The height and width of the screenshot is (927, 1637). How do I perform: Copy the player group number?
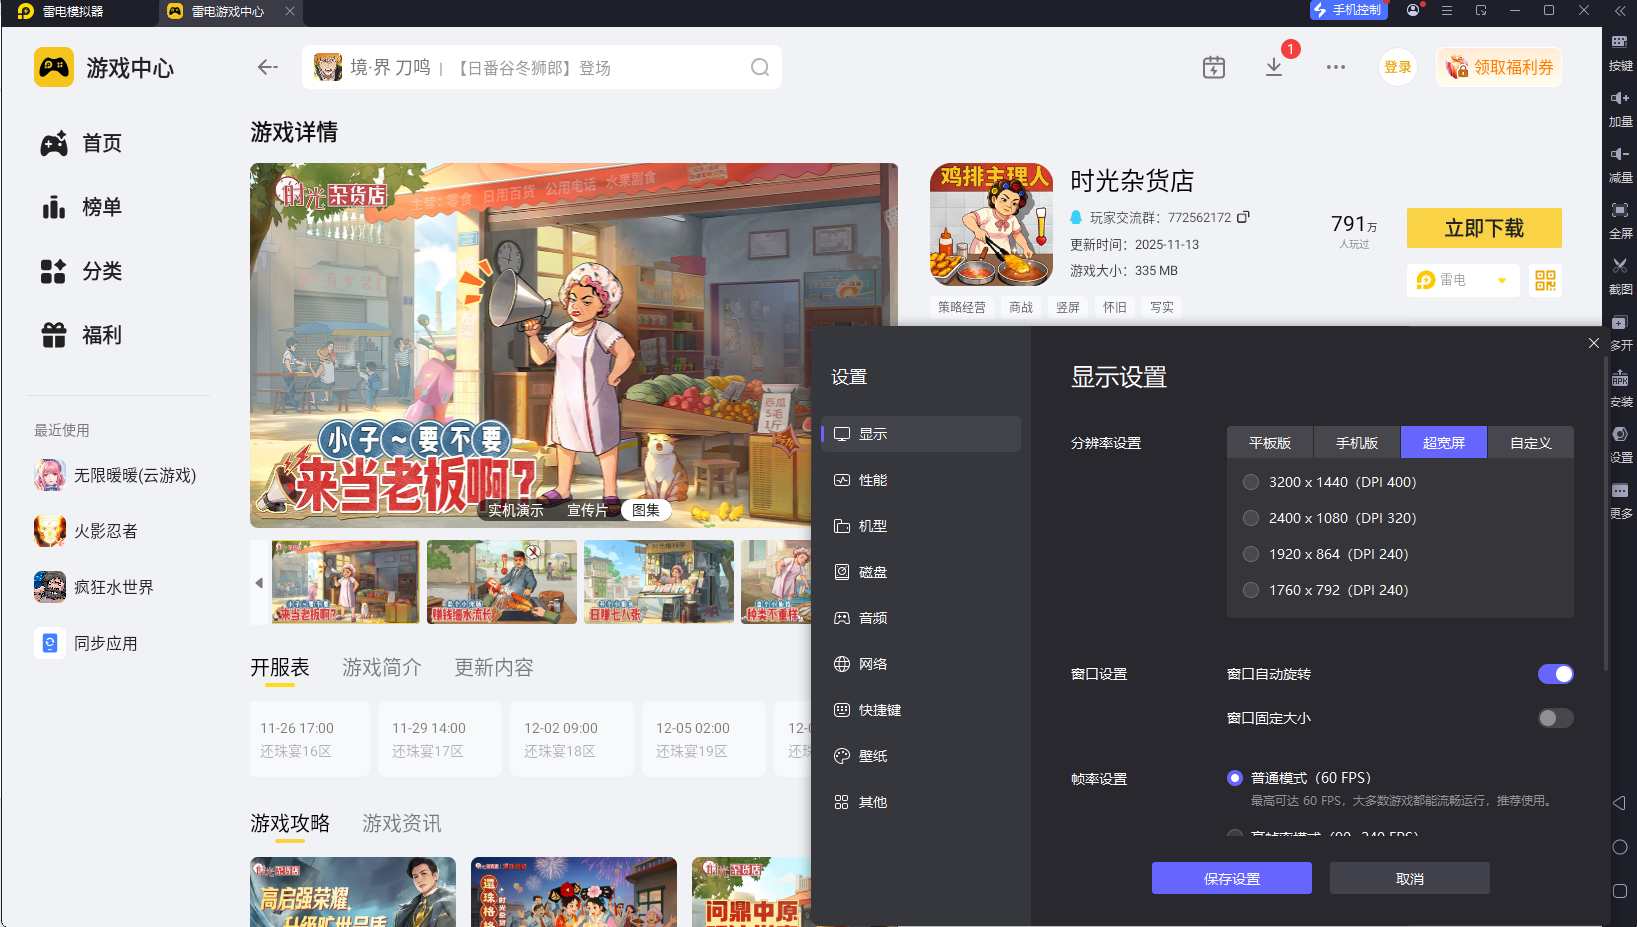point(1243,217)
